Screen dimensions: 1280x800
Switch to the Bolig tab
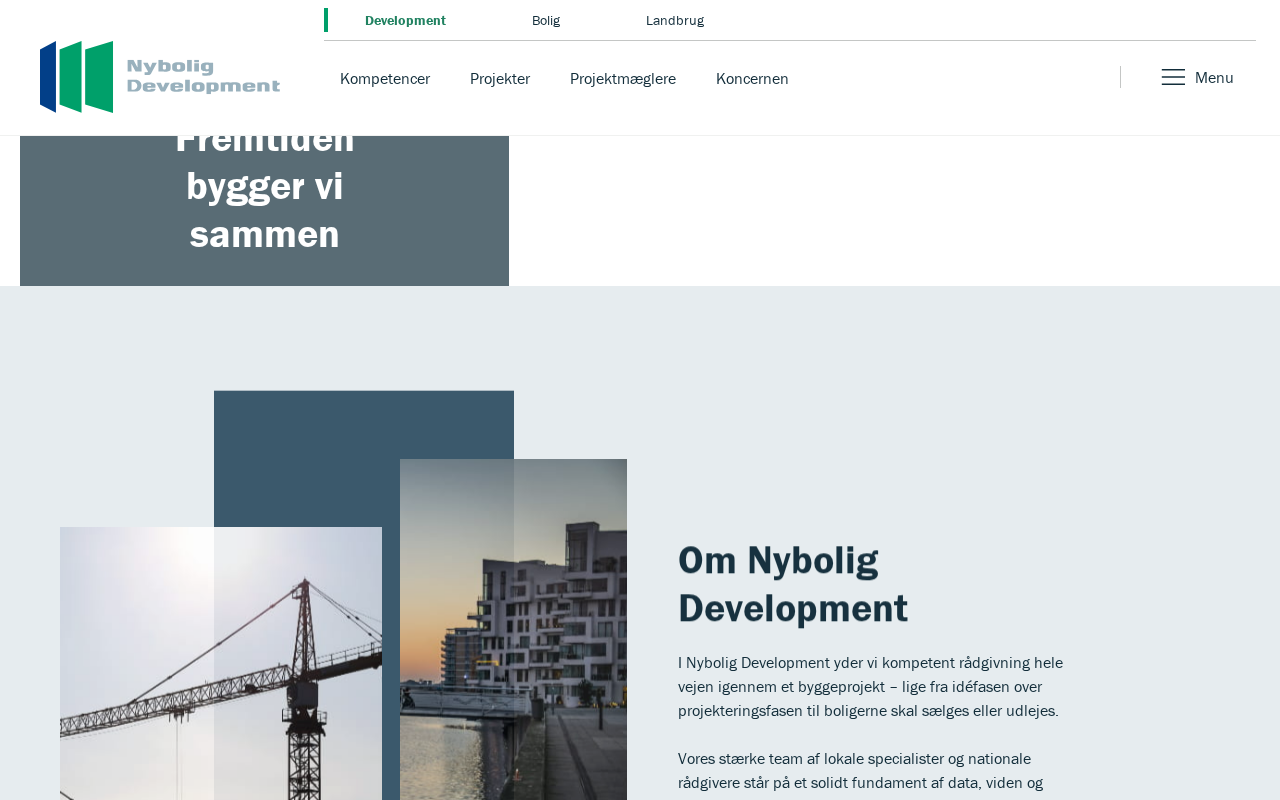(546, 21)
